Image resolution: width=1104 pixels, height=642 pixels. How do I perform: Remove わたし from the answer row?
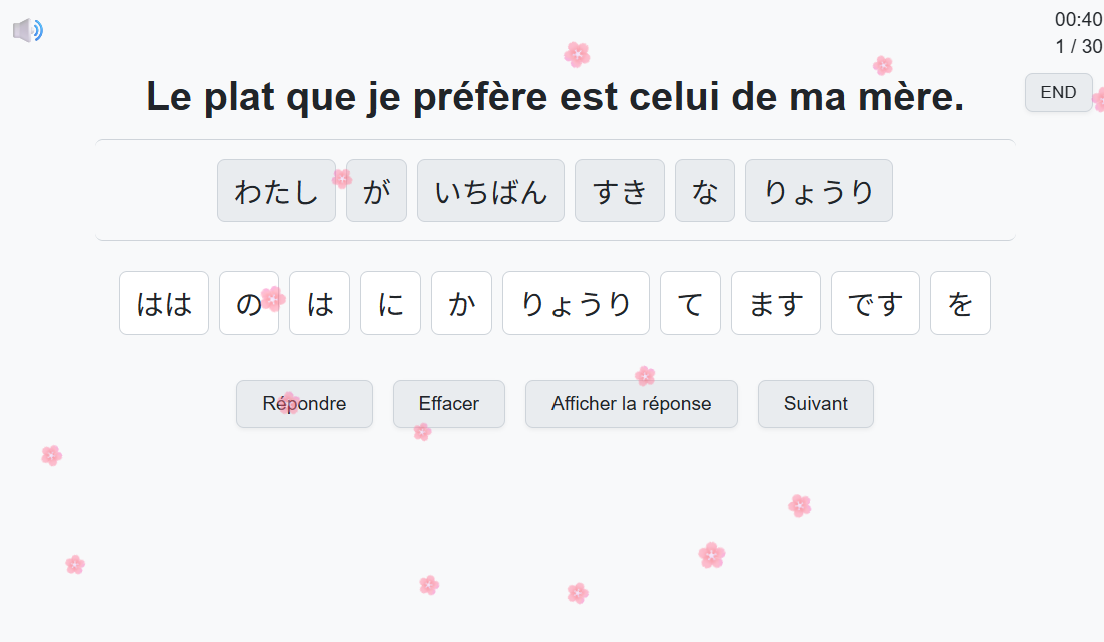276,191
